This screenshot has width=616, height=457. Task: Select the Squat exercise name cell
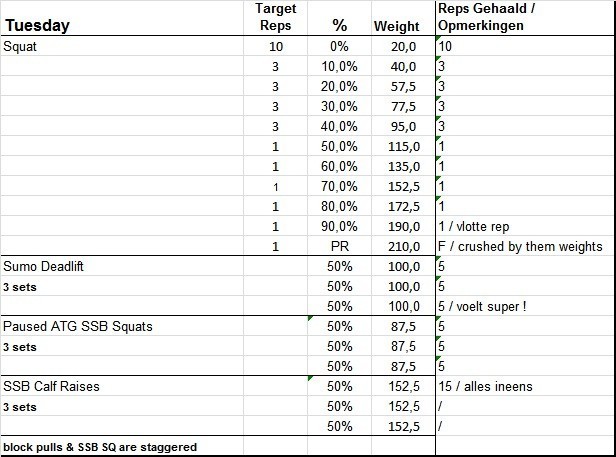(x=20, y=46)
